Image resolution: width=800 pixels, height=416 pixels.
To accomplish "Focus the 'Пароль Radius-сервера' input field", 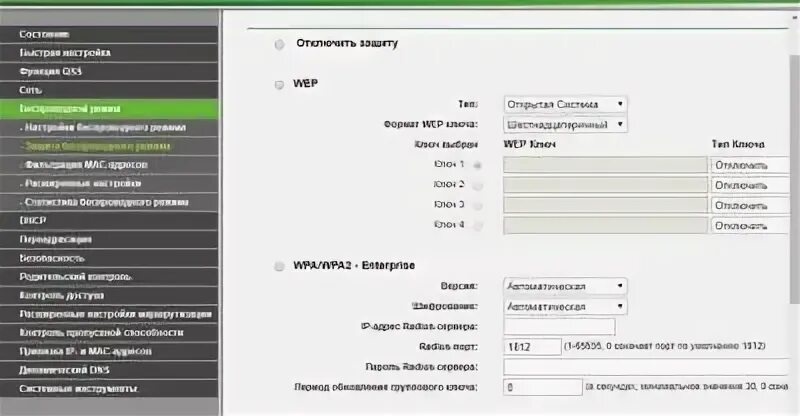I will [648, 366].
